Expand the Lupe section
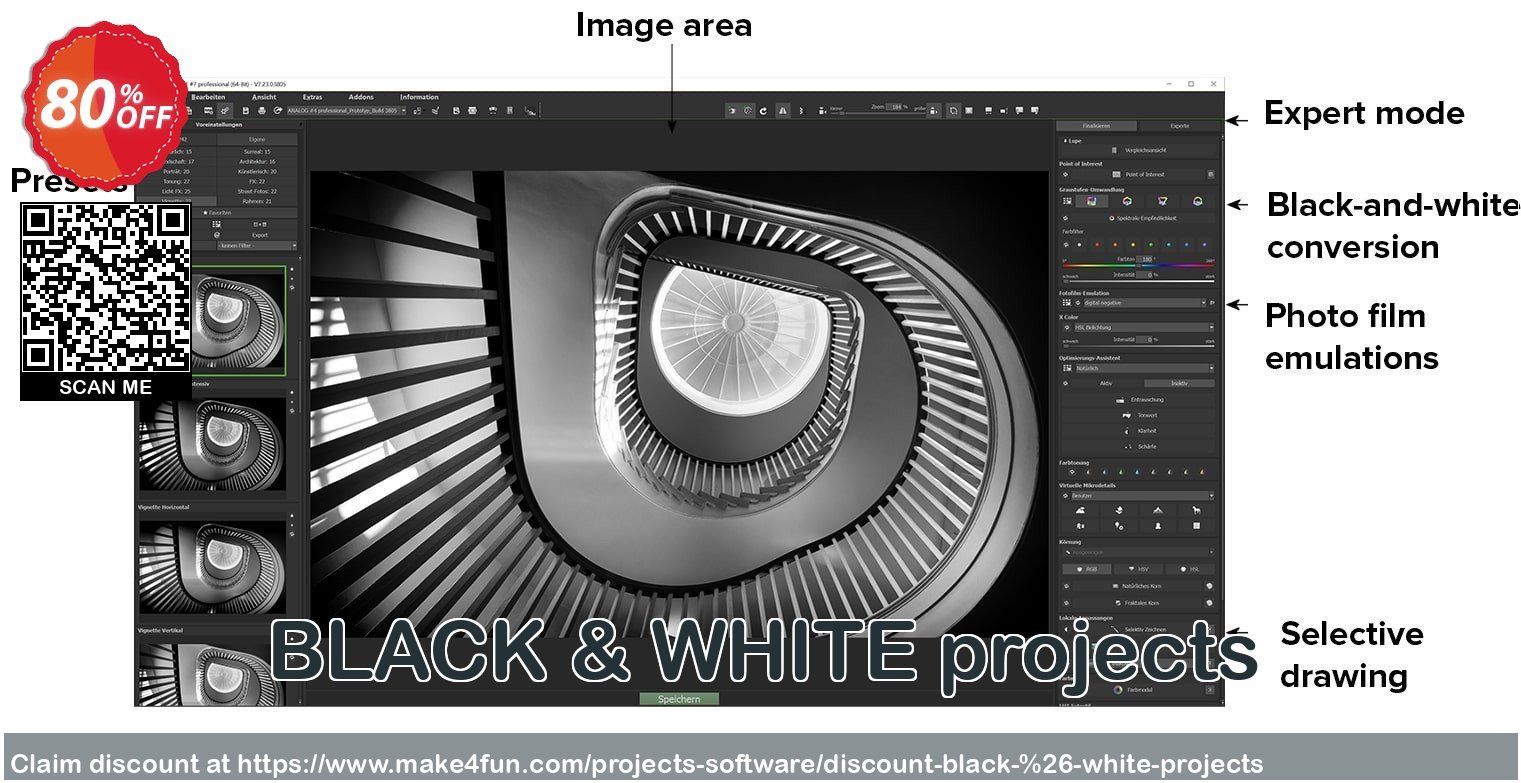This screenshot has width=1521, height=783. [x=1072, y=141]
